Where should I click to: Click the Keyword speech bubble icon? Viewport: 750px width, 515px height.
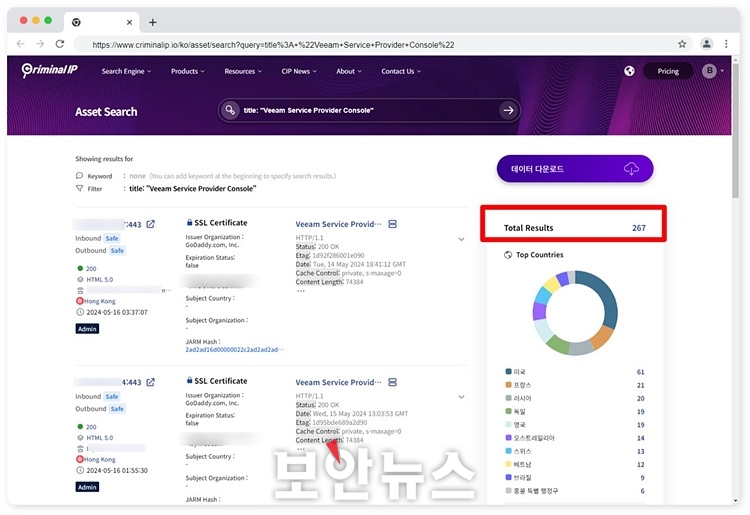pyautogui.click(x=79, y=175)
